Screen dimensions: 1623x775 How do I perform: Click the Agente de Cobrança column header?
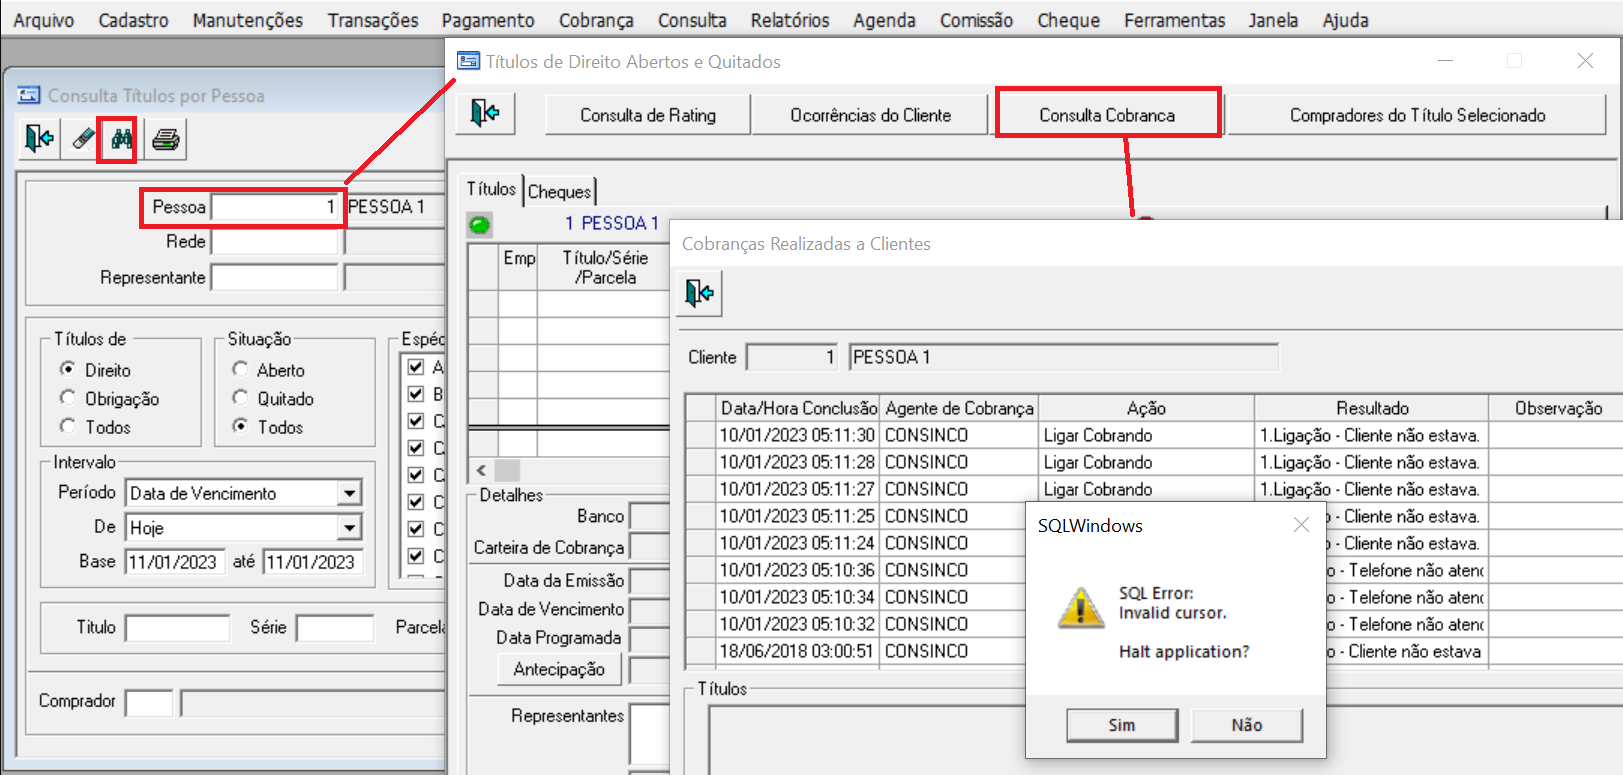coord(960,408)
